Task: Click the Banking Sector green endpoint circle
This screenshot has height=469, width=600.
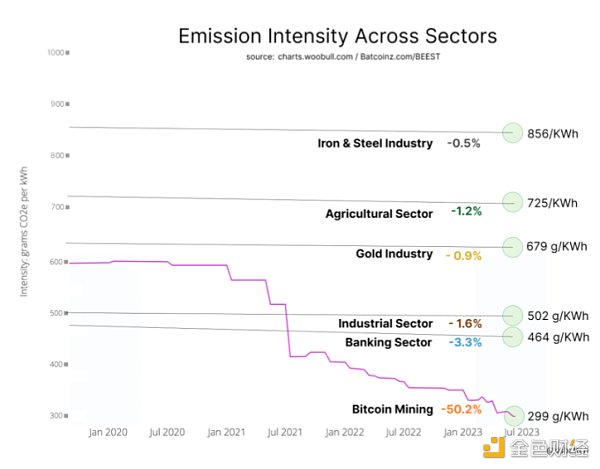Action: (x=512, y=337)
